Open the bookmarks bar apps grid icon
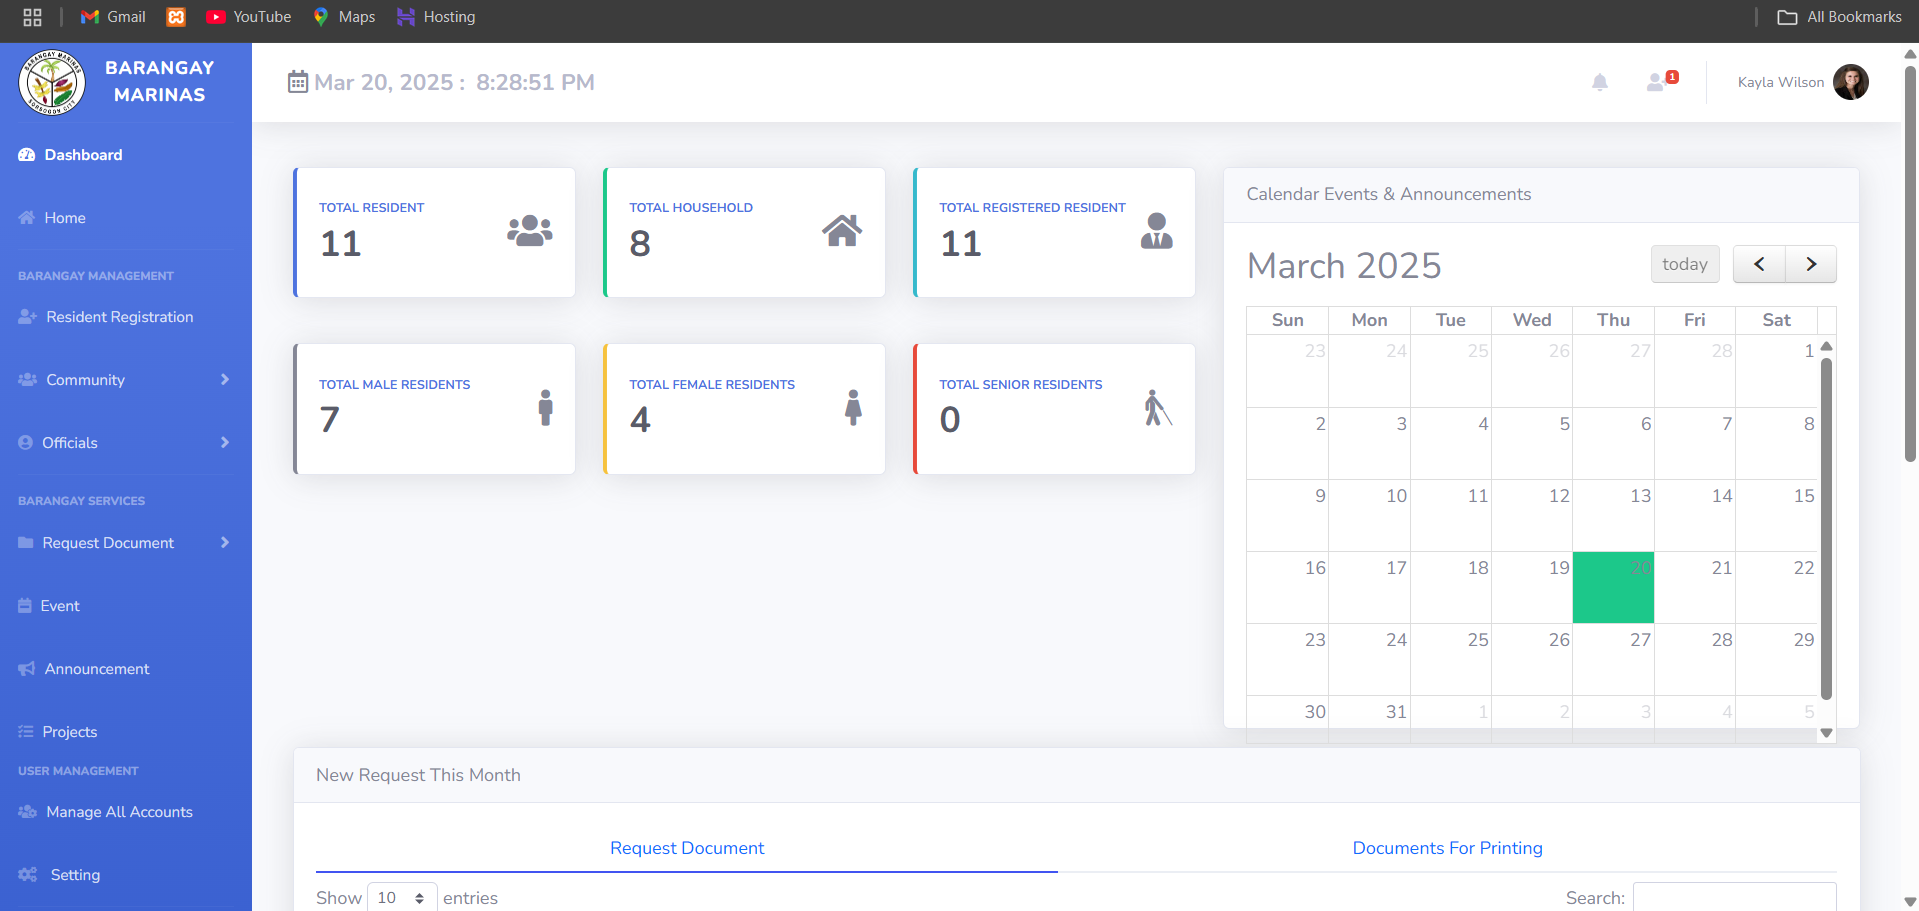This screenshot has width=1919, height=911. [x=32, y=17]
